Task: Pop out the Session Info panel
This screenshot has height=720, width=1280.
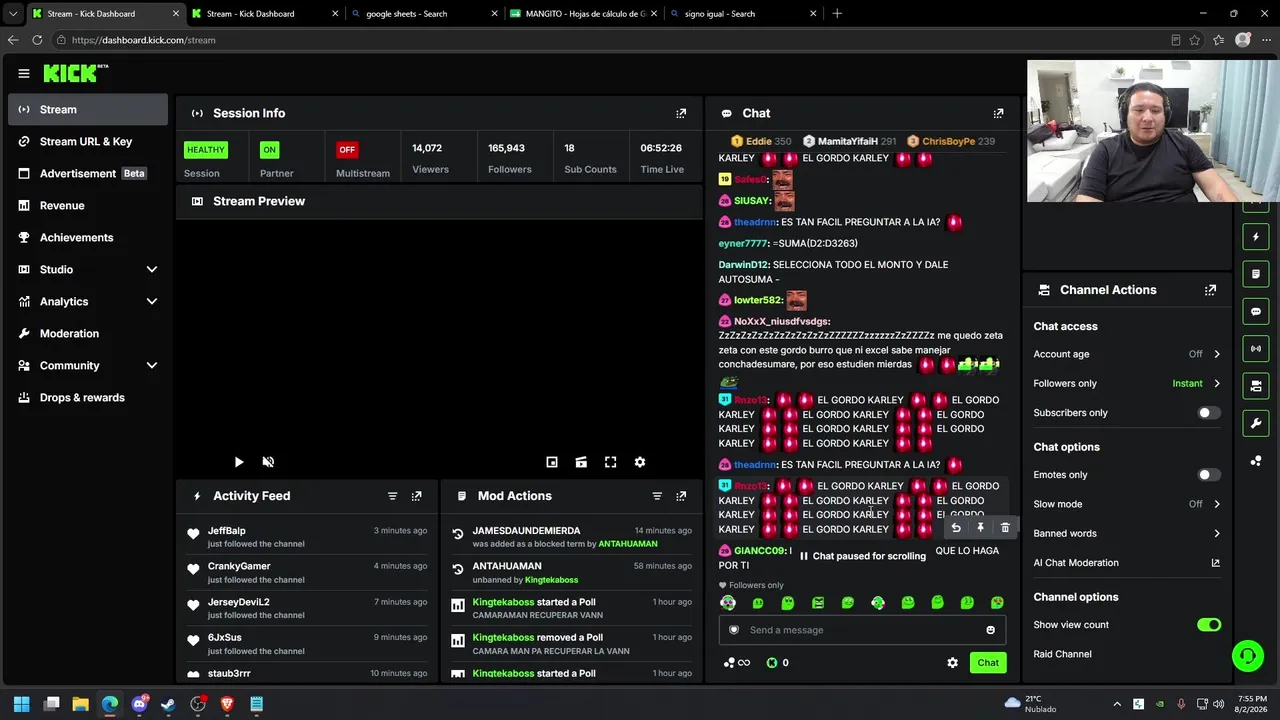Action: coord(681,113)
